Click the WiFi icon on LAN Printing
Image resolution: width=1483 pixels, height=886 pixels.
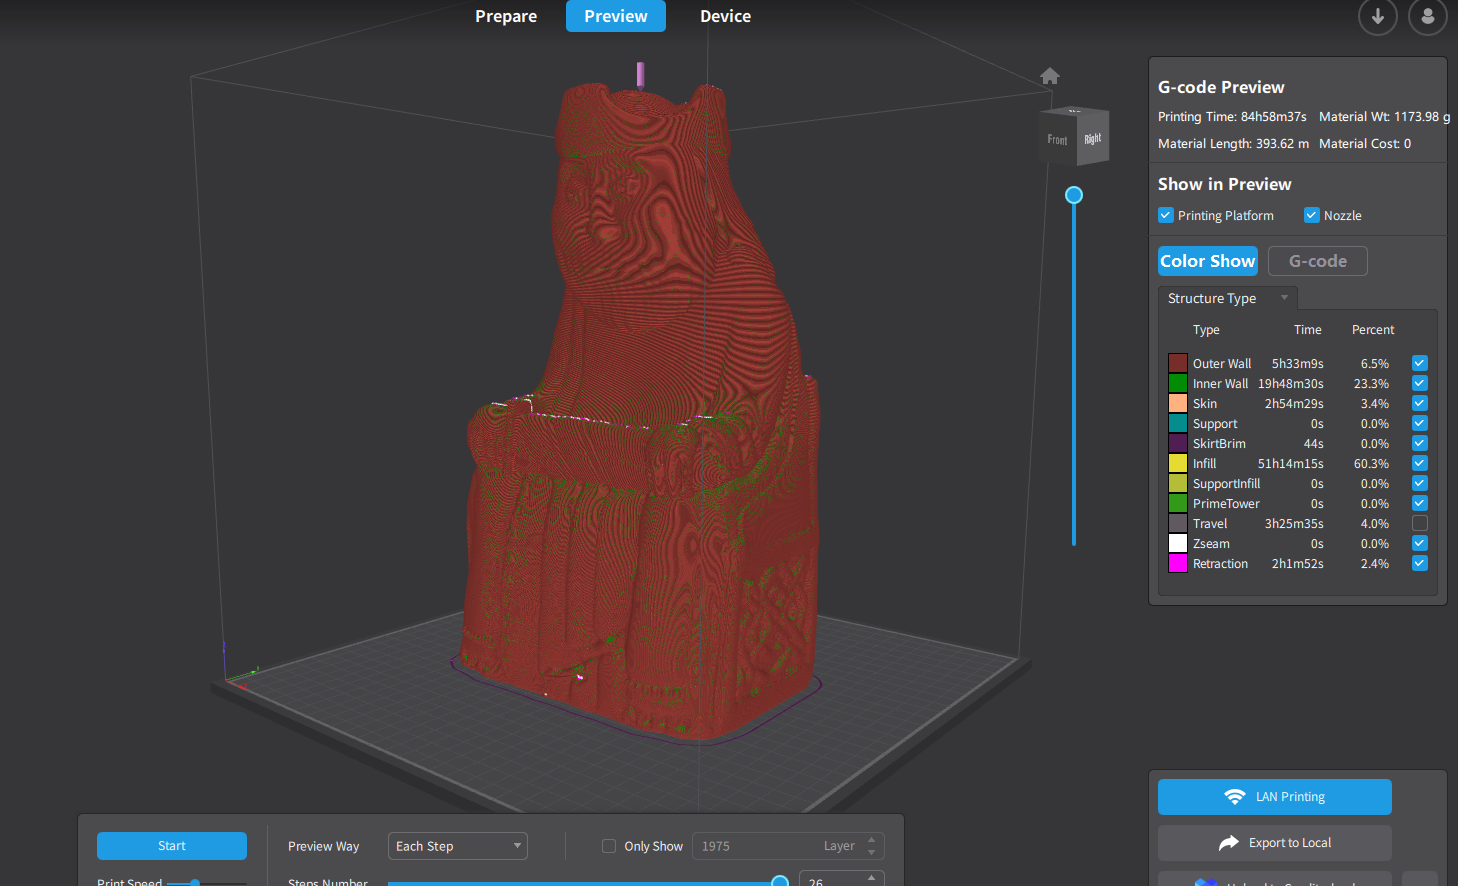1235,797
